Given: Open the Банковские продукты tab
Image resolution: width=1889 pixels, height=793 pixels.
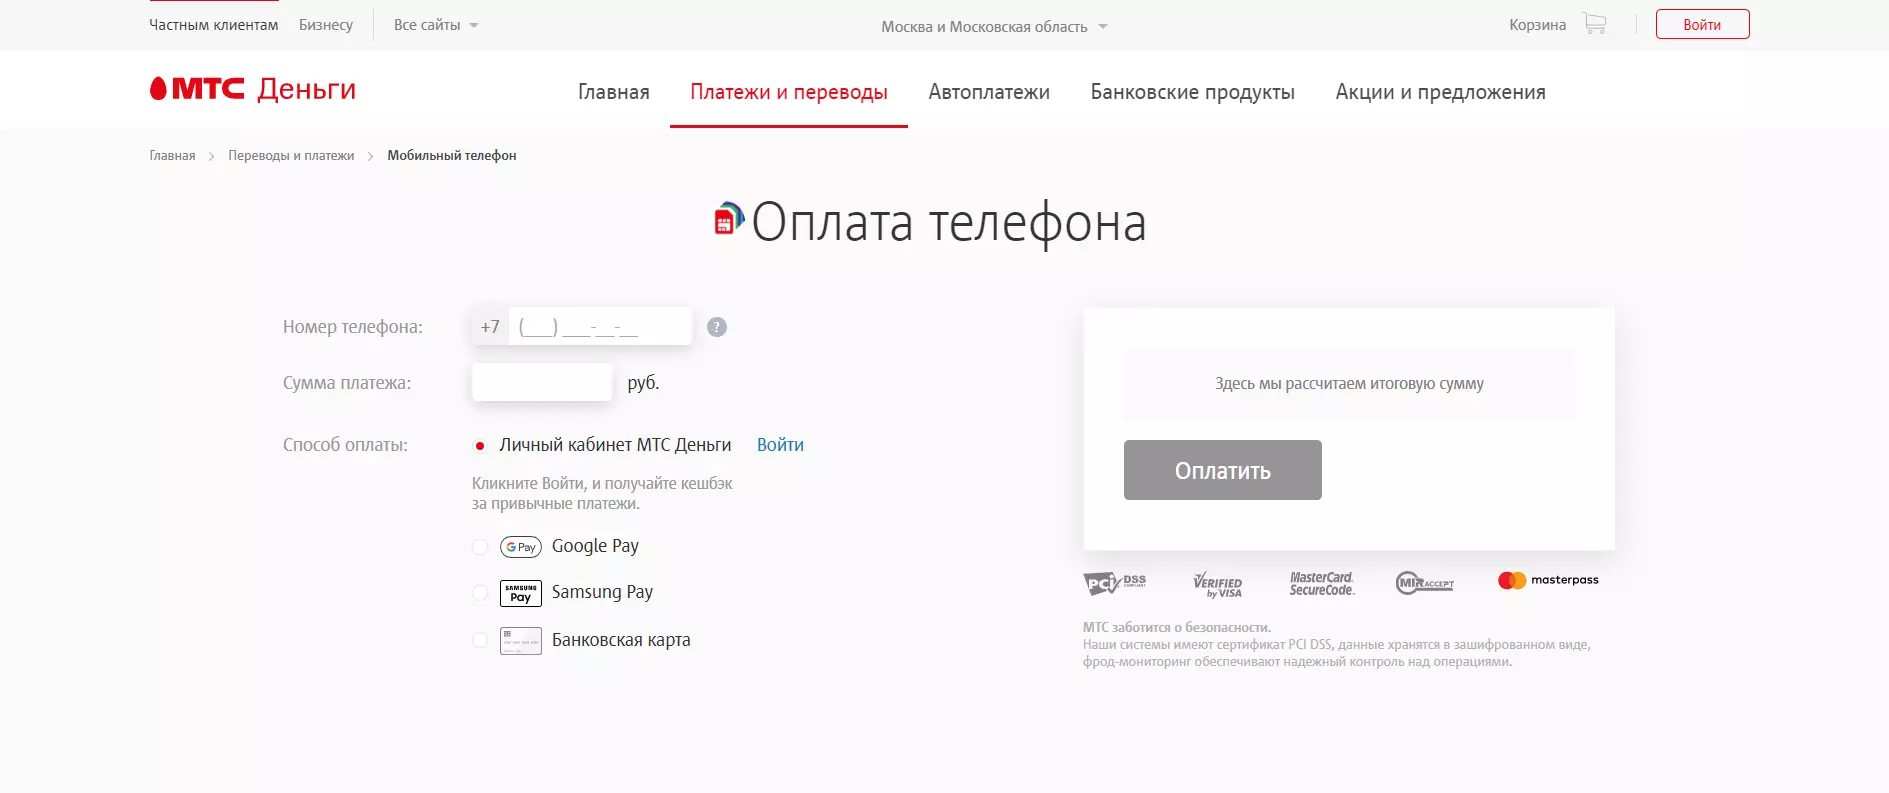Looking at the screenshot, I should [x=1193, y=92].
